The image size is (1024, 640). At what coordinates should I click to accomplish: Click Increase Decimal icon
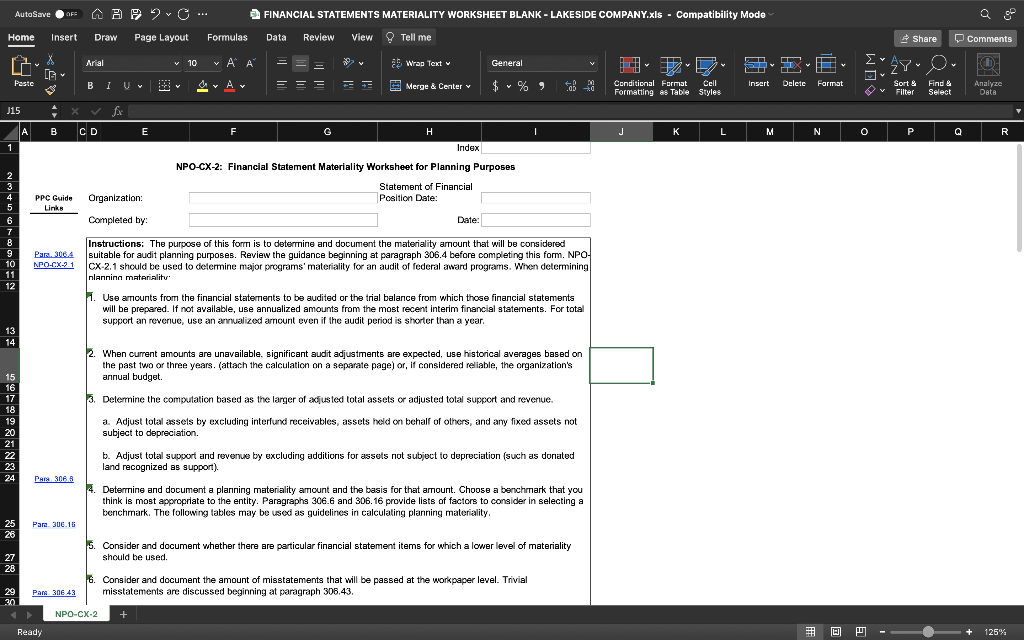[x=570, y=86]
